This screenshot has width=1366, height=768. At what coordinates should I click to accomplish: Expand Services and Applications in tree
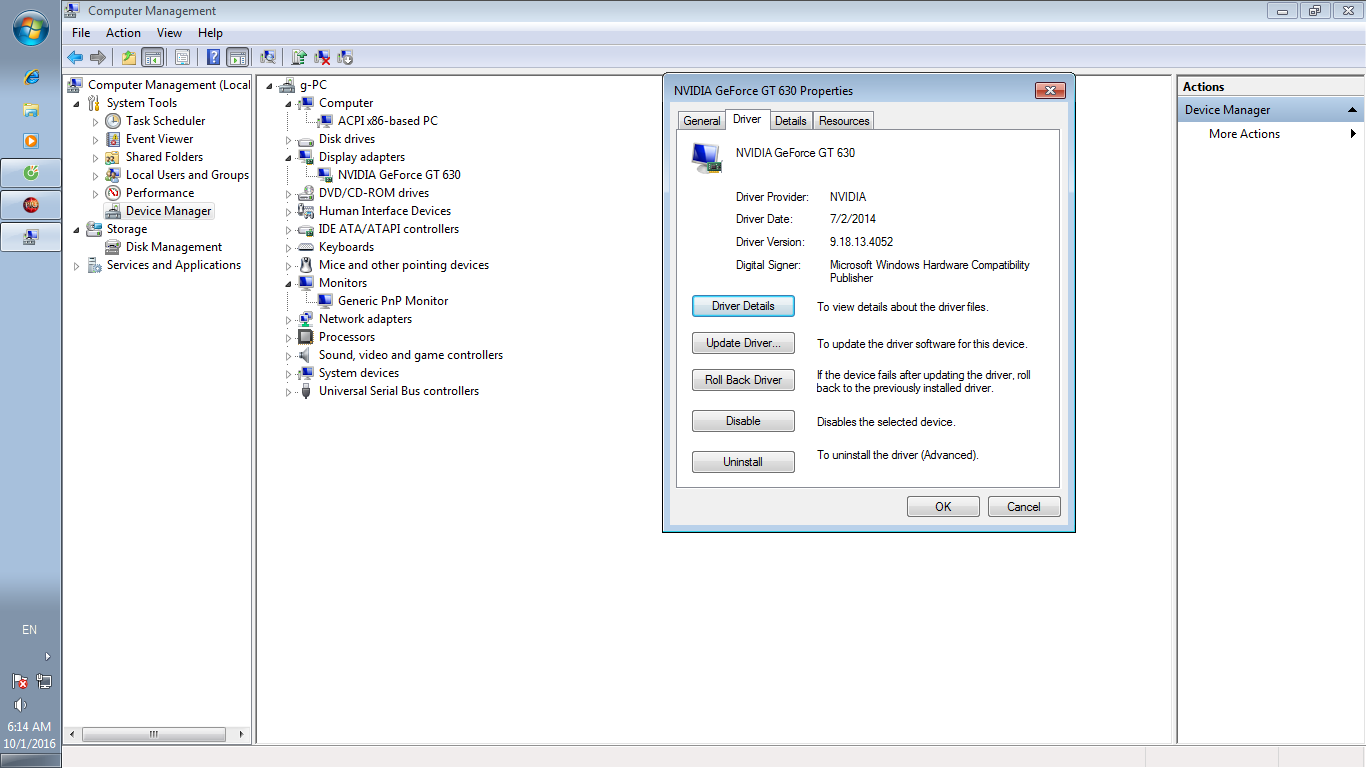pos(77,266)
